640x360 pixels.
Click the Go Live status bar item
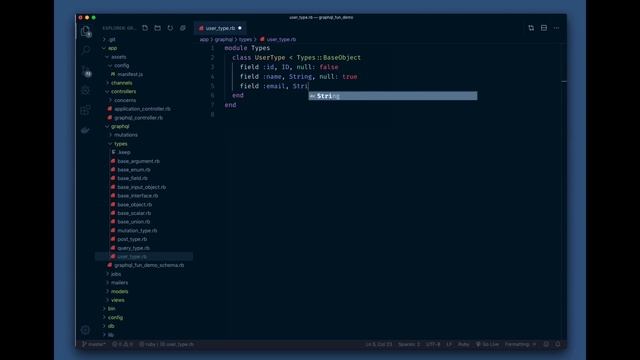(487, 344)
